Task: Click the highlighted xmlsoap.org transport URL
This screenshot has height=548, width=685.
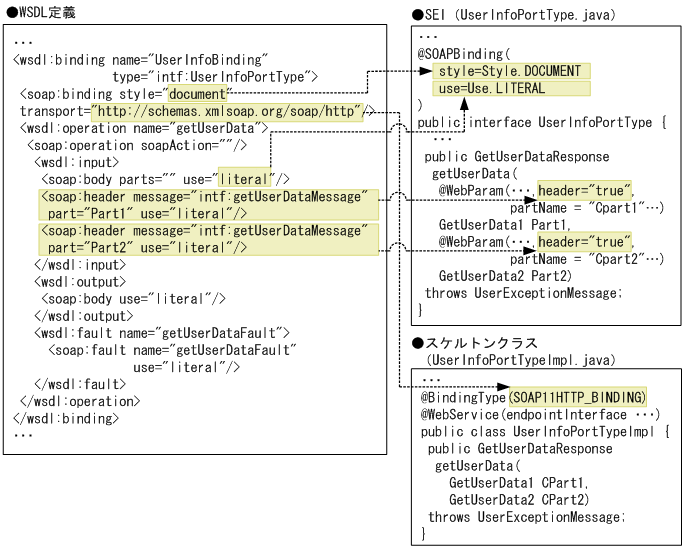Action: point(227,111)
